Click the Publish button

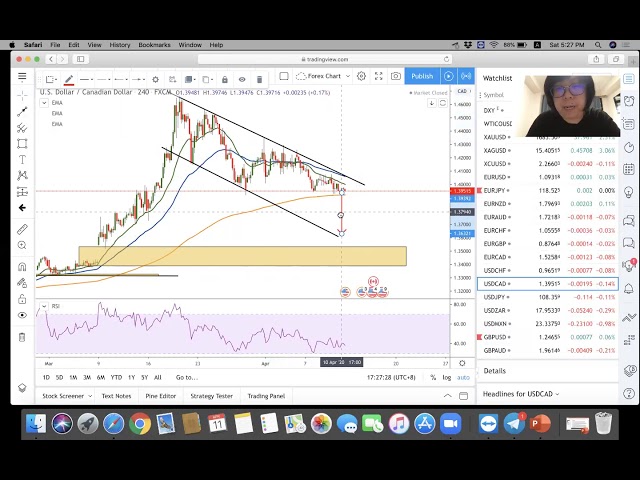422,76
